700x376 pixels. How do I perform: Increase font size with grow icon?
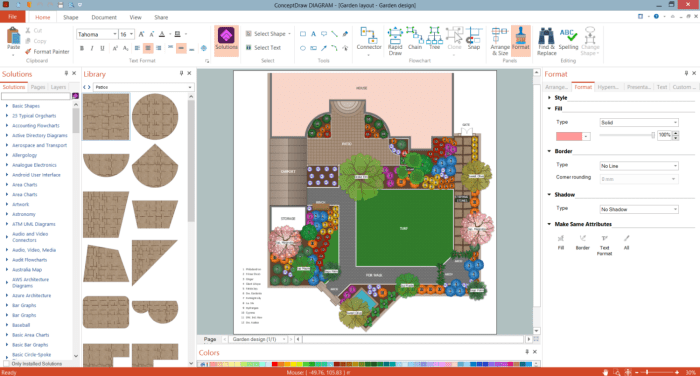(x=141, y=34)
